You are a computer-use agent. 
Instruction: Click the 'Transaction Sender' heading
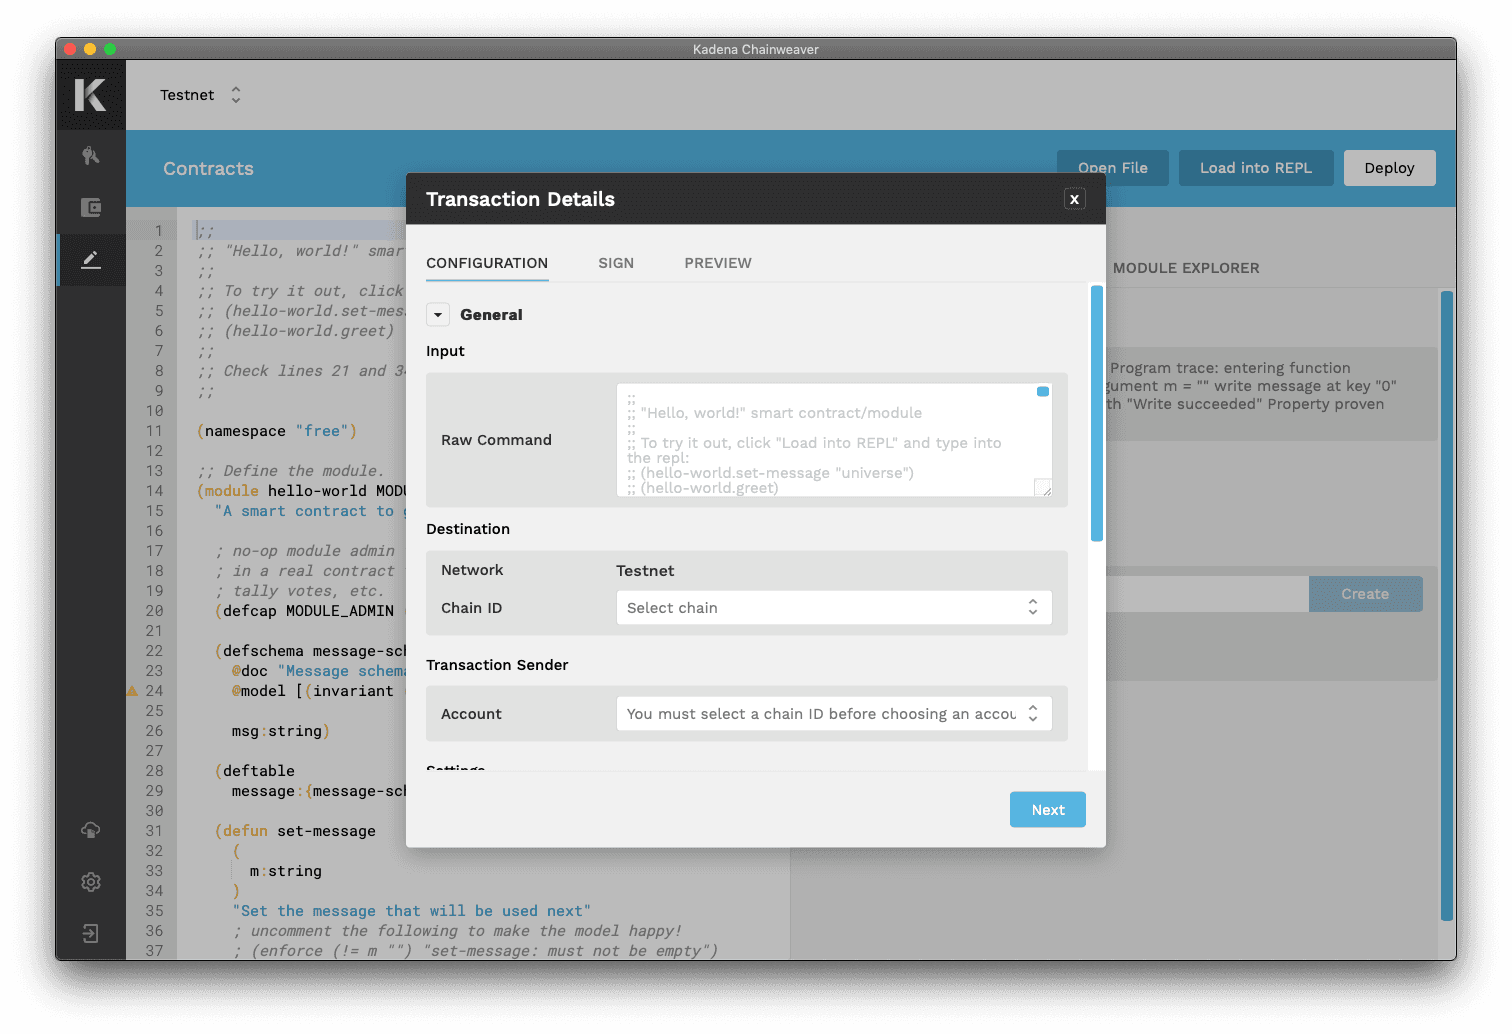497,665
